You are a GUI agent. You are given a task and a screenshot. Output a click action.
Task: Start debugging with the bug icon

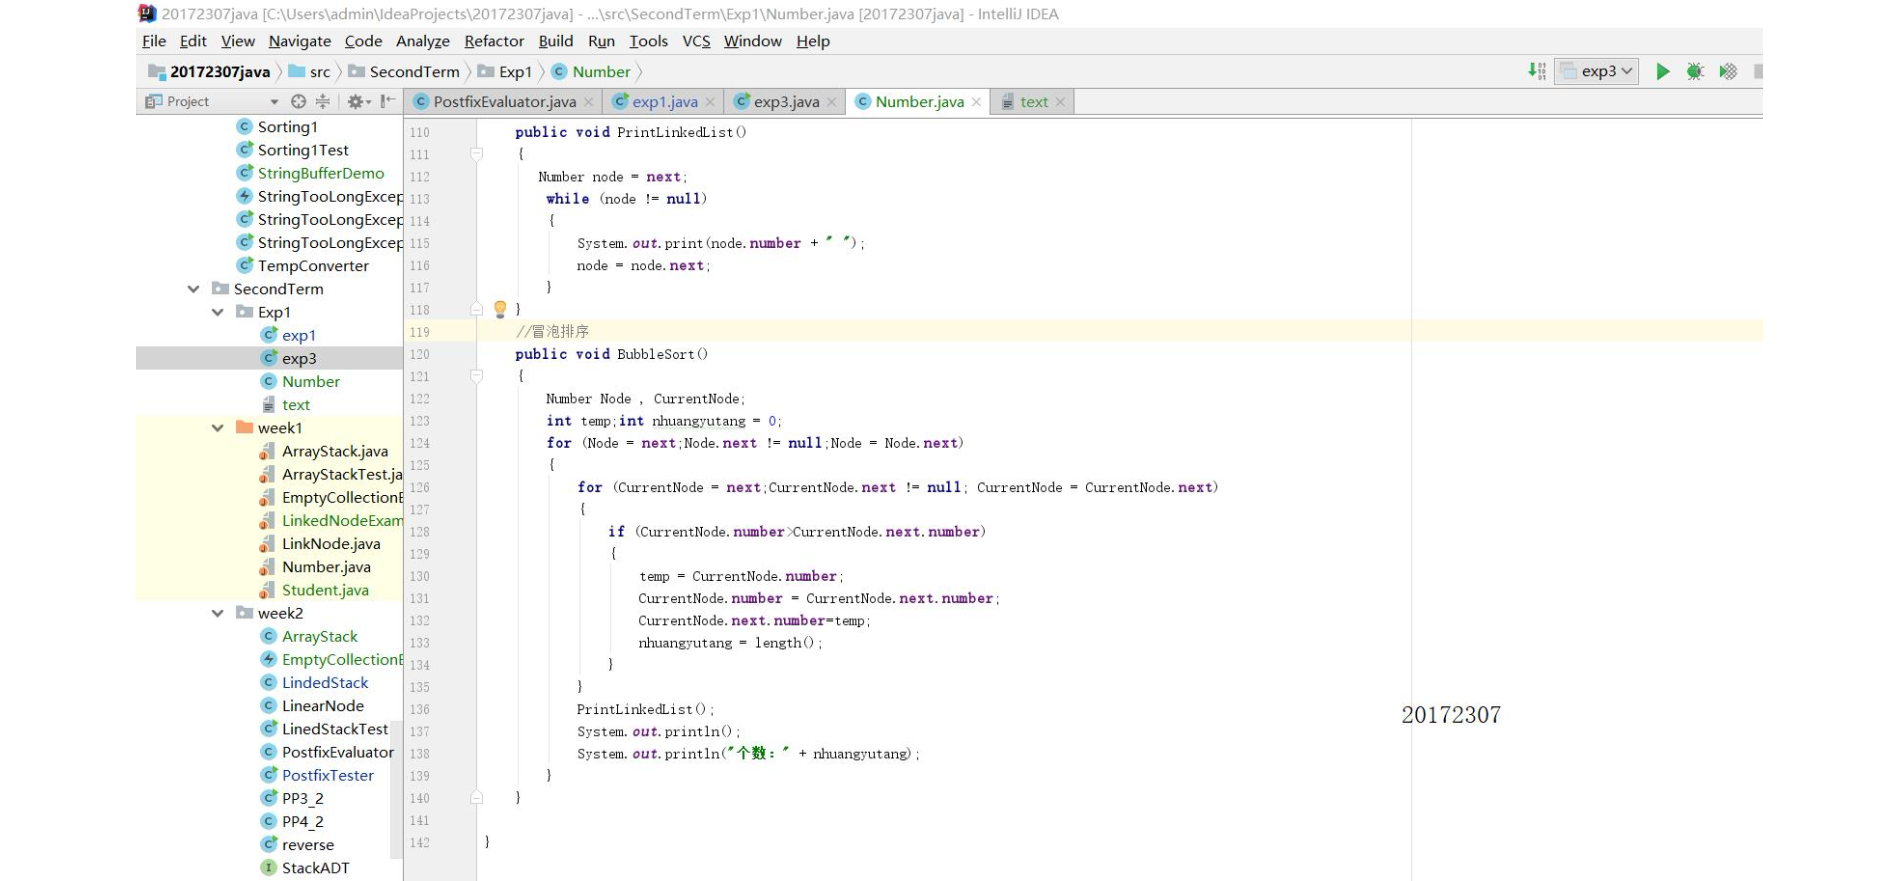click(x=1695, y=71)
